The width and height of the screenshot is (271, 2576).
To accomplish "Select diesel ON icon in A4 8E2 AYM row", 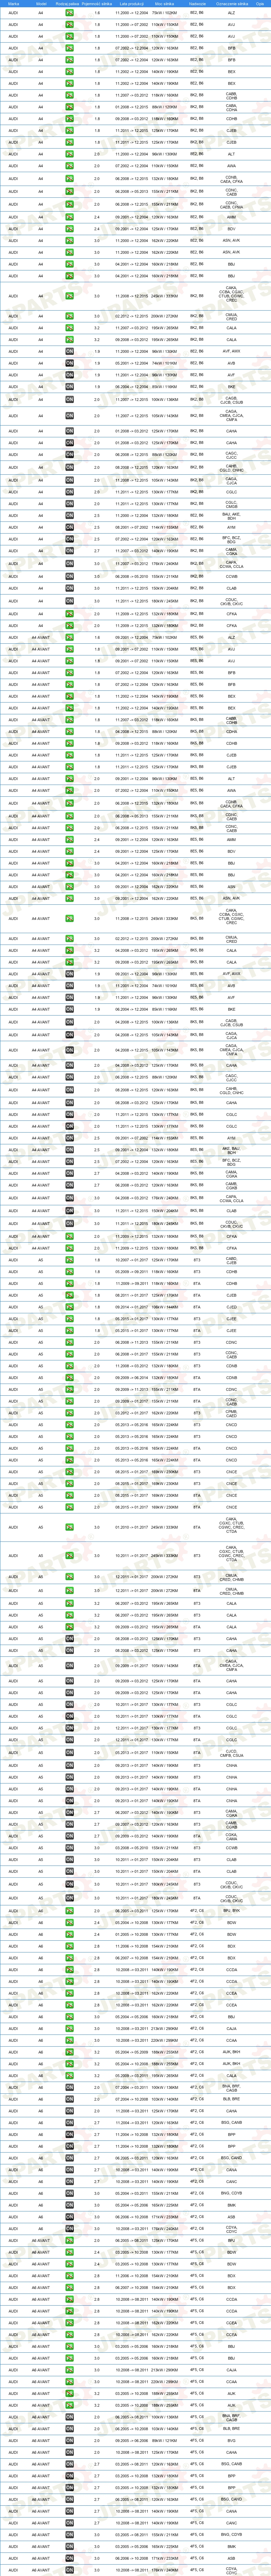I will 69,527.
